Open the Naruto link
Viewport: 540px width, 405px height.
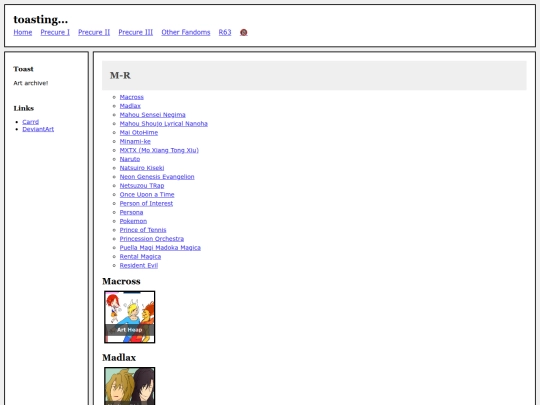click(x=130, y=159)
